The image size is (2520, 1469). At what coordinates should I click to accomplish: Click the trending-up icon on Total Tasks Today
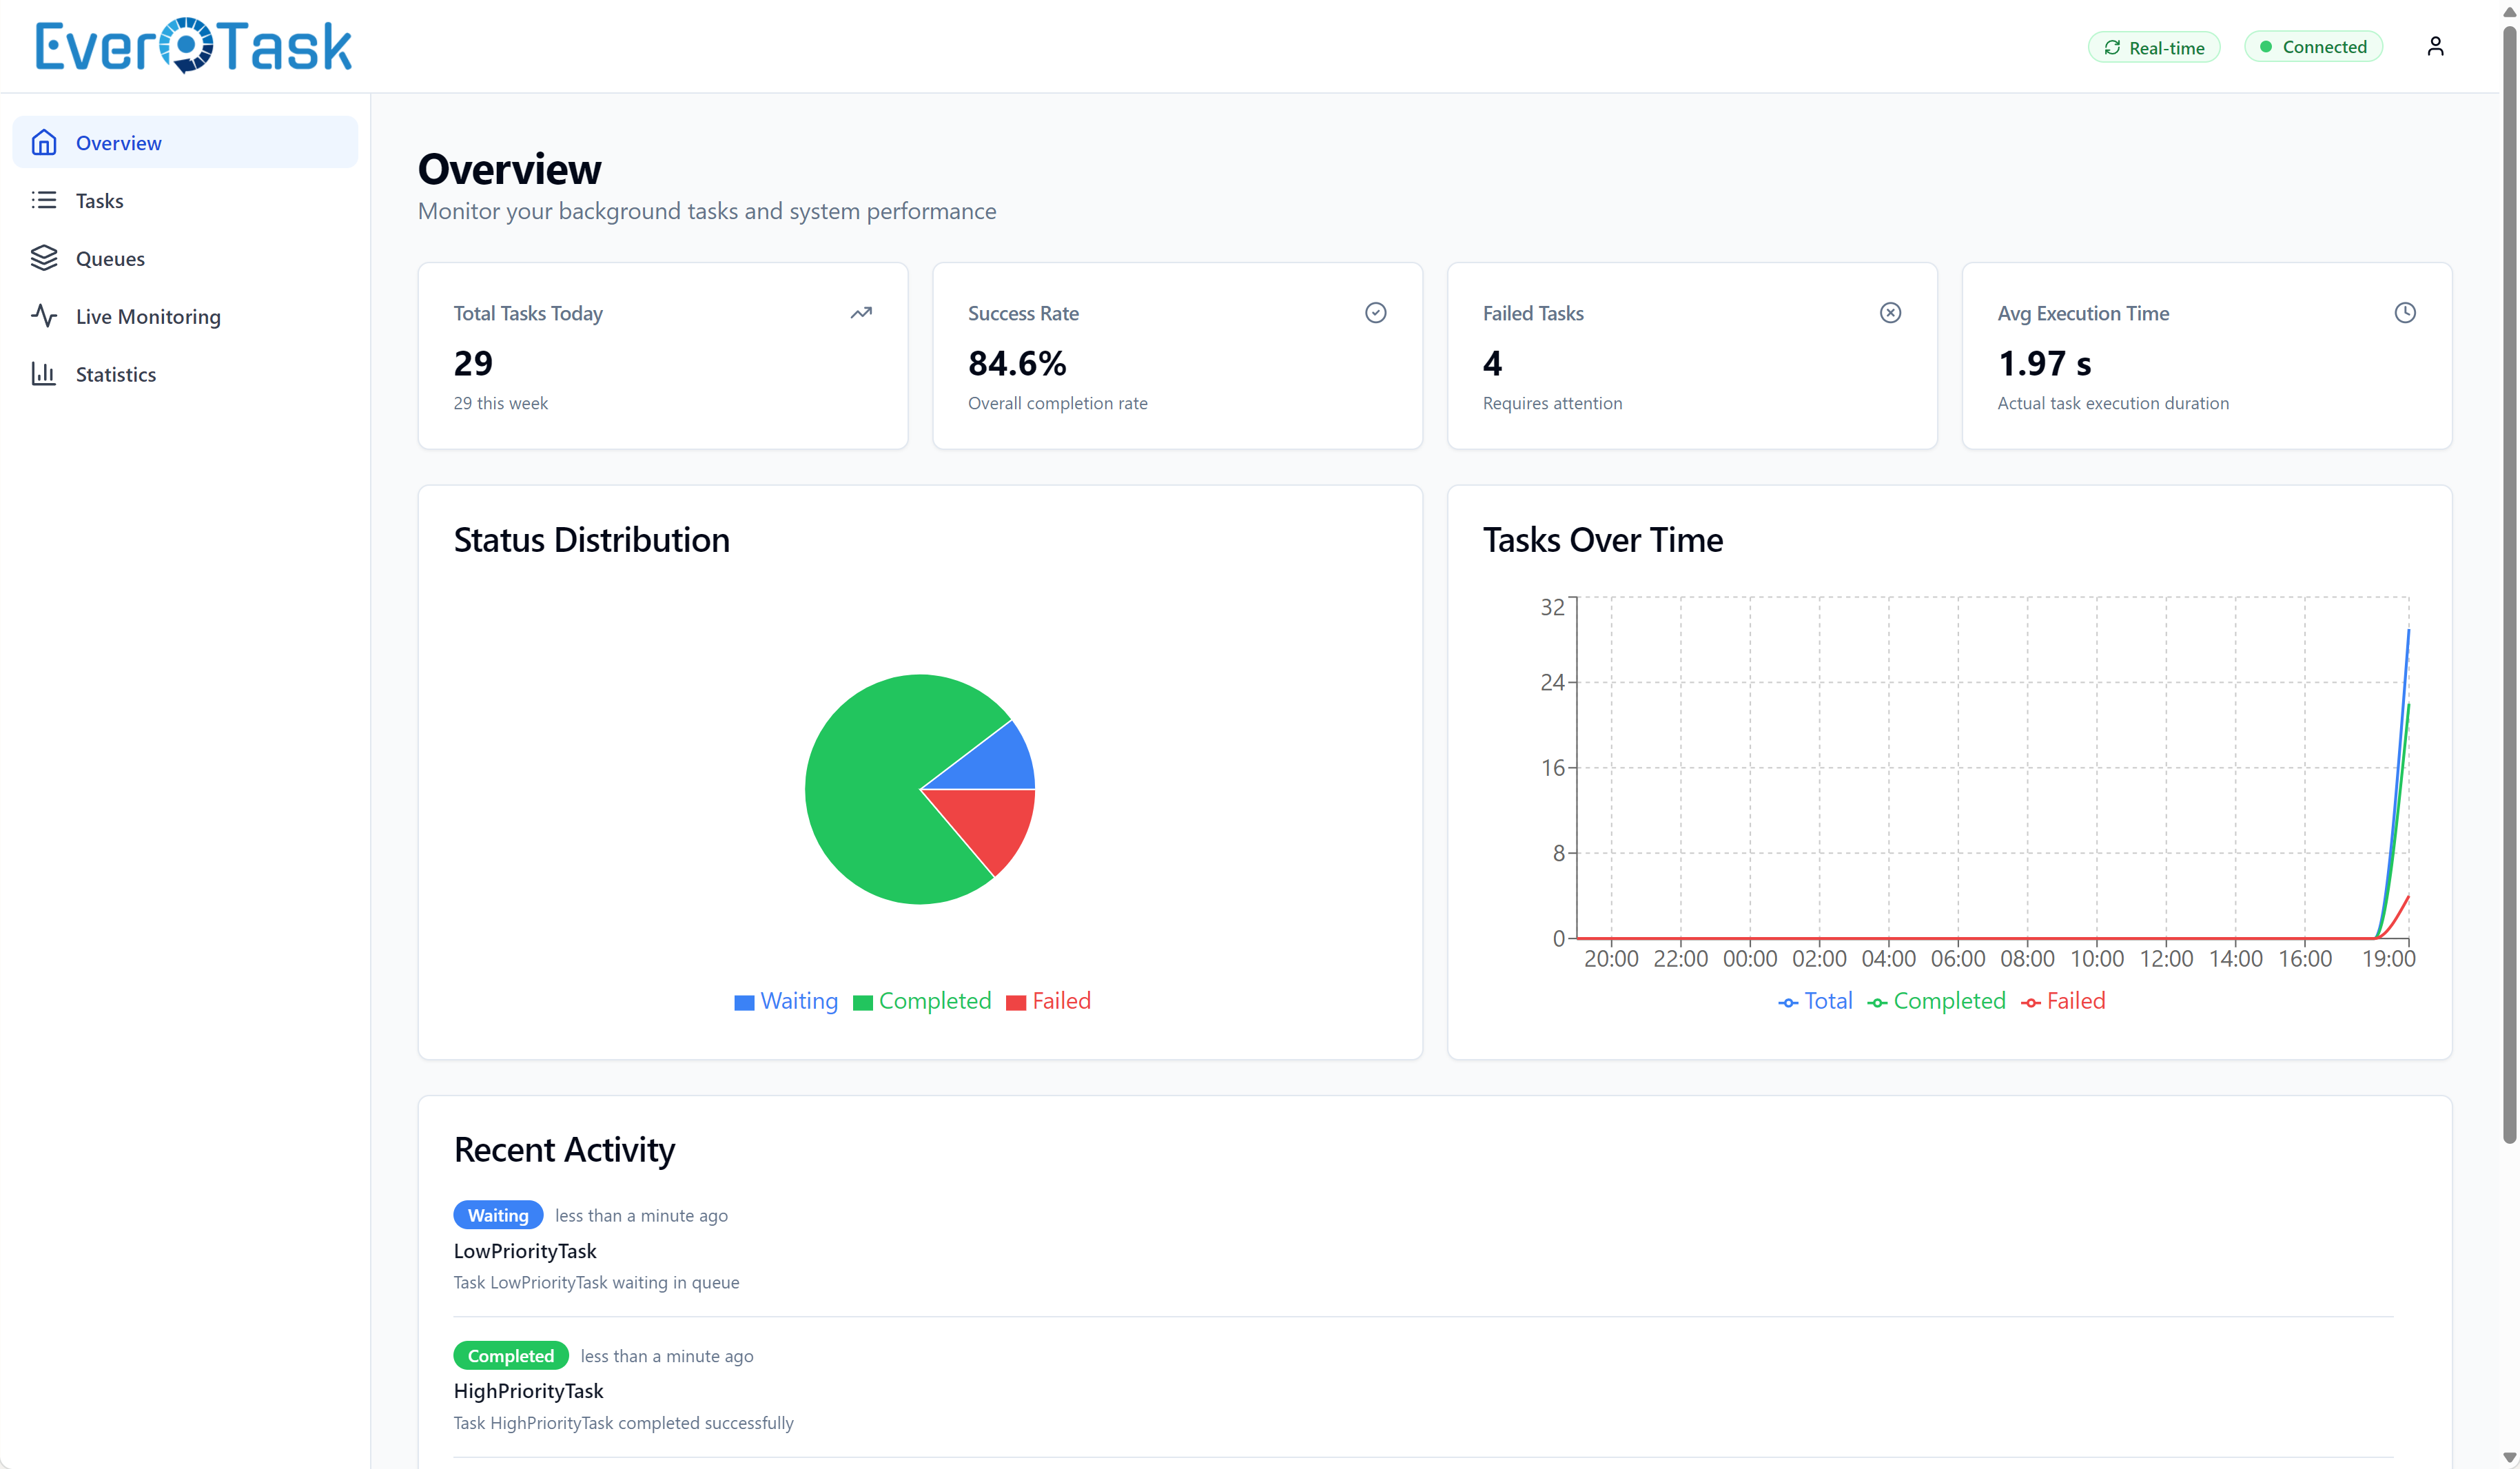click(861, 313)
